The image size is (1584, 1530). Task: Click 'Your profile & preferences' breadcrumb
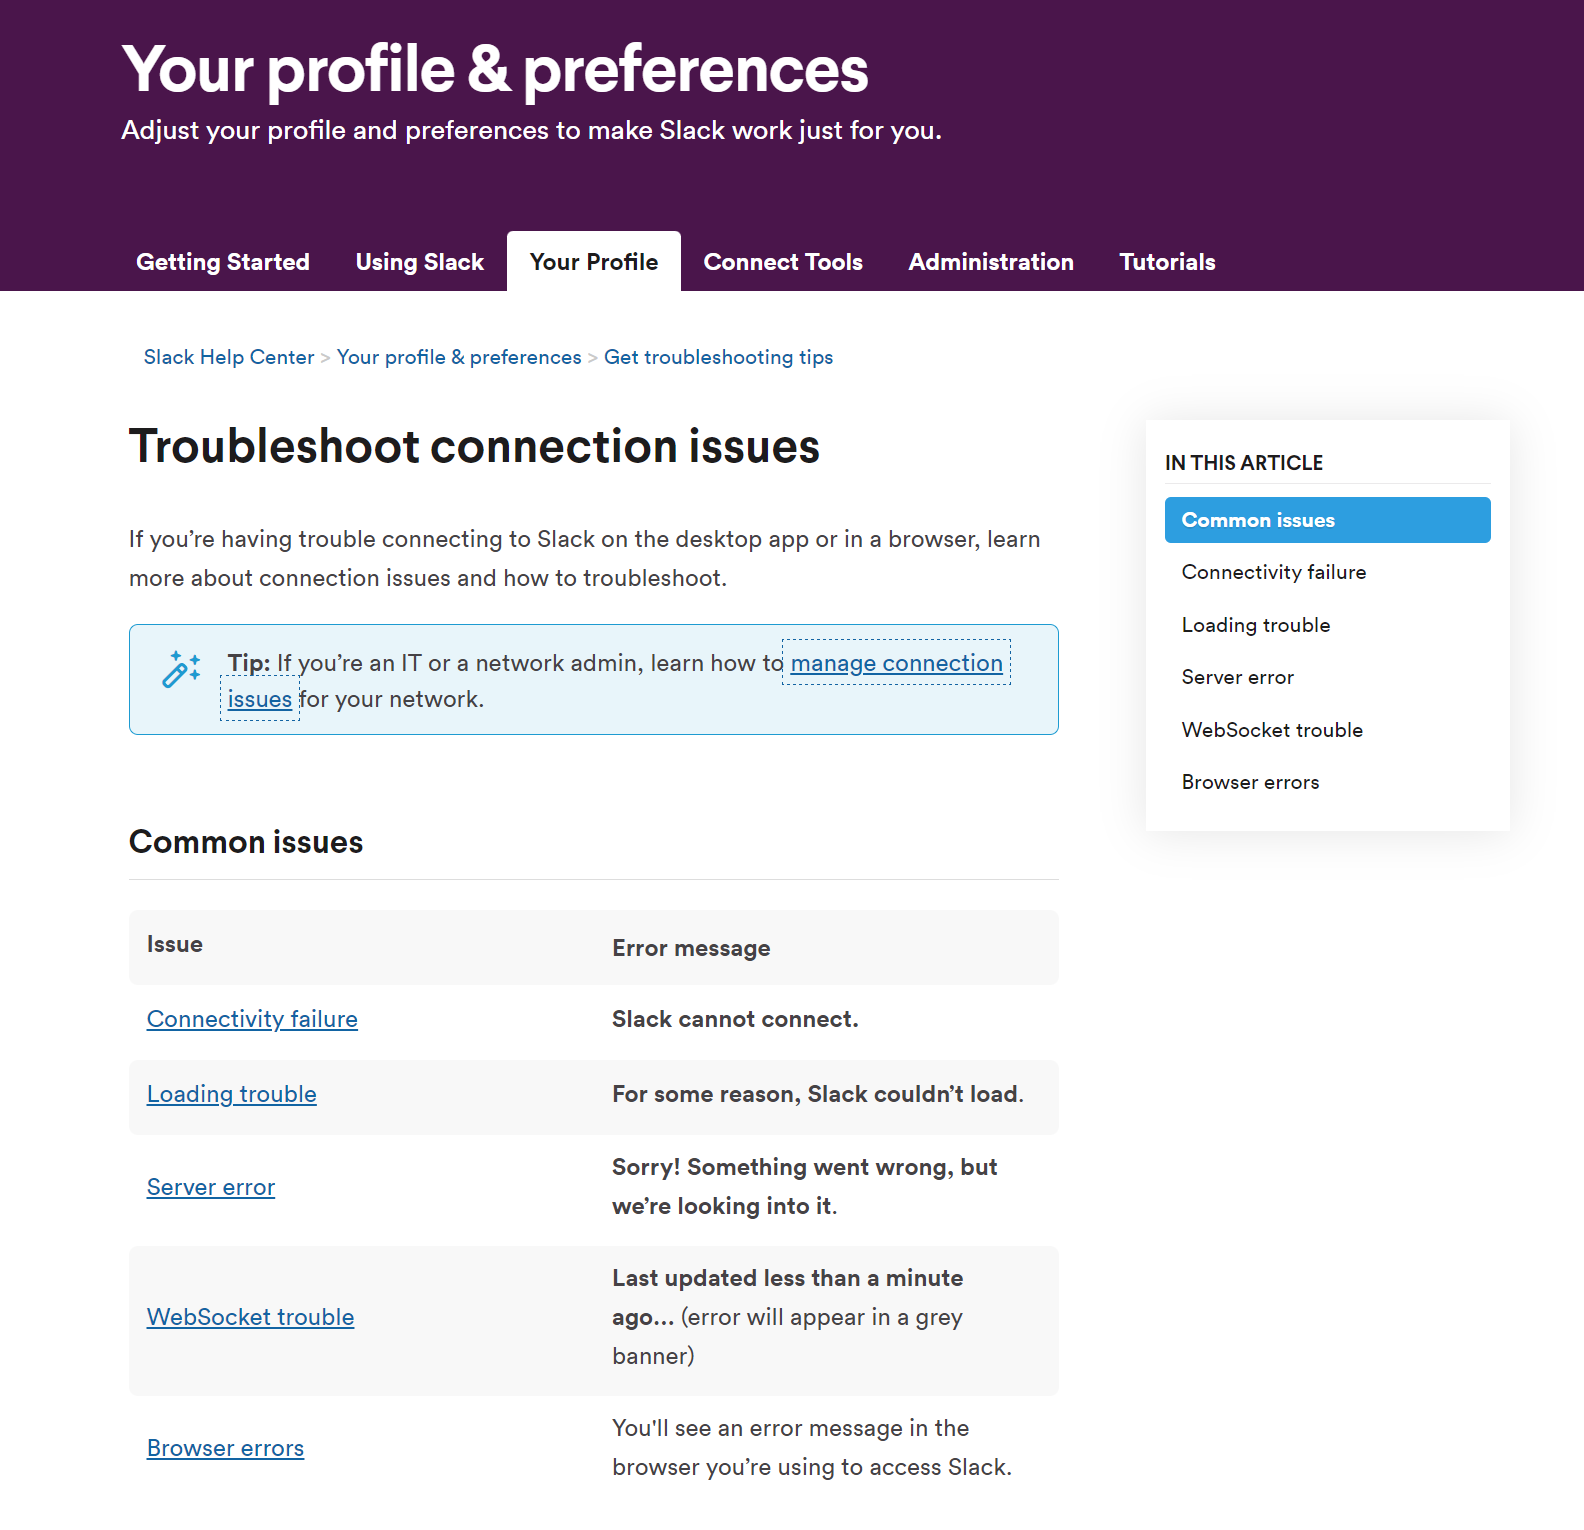(x=458, y=357)
